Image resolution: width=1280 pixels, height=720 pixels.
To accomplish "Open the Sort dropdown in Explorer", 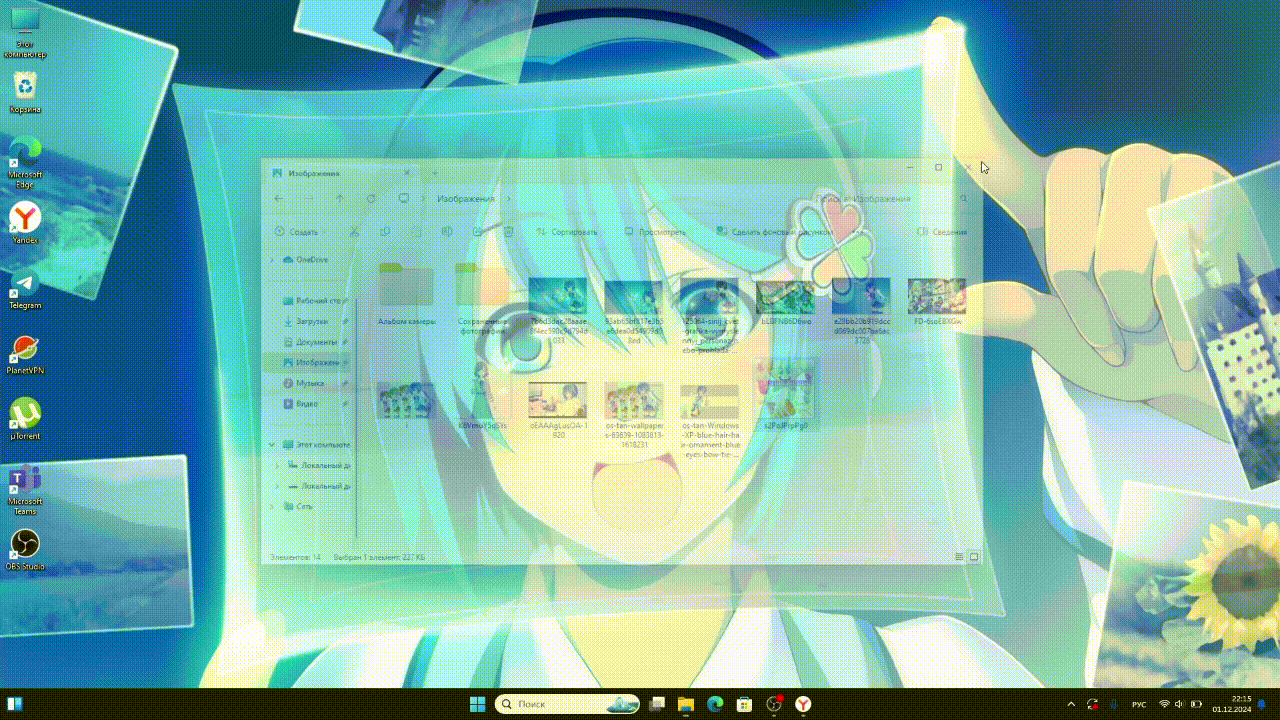I will click(567, 232).
